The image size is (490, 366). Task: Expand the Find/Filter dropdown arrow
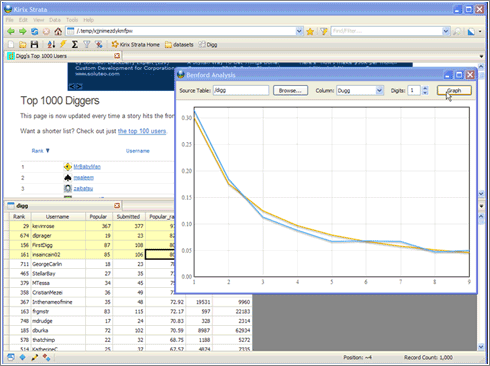446,31
